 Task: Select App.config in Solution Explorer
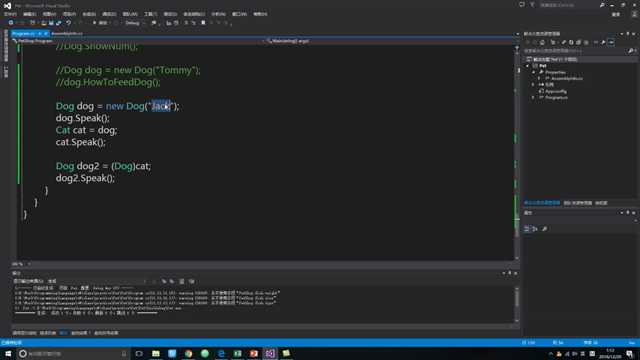pyautogui.click(x=556, y=91)
